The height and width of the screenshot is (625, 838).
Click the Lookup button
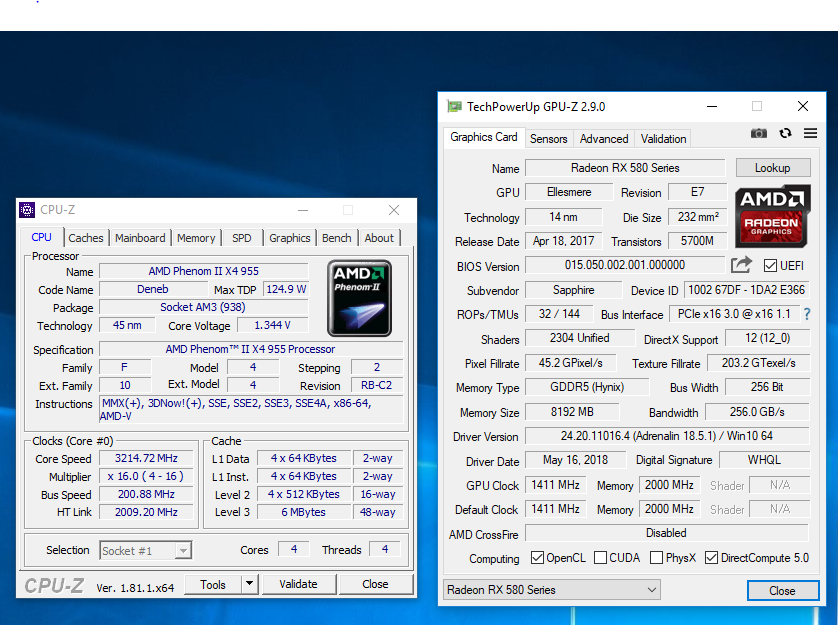coord(773,168)
